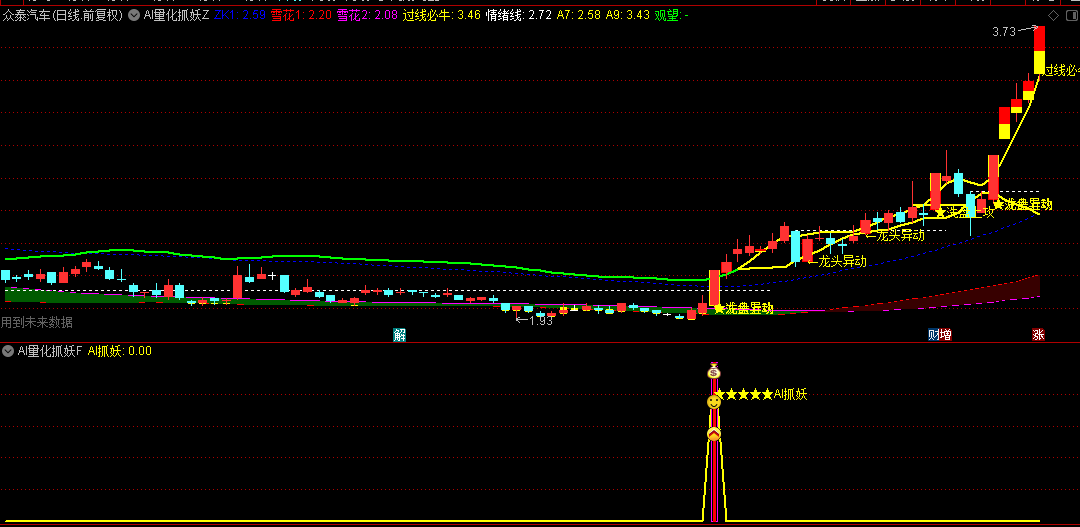
Task: Click the 雪花2: 2.08 legend value
Action: 367,15
